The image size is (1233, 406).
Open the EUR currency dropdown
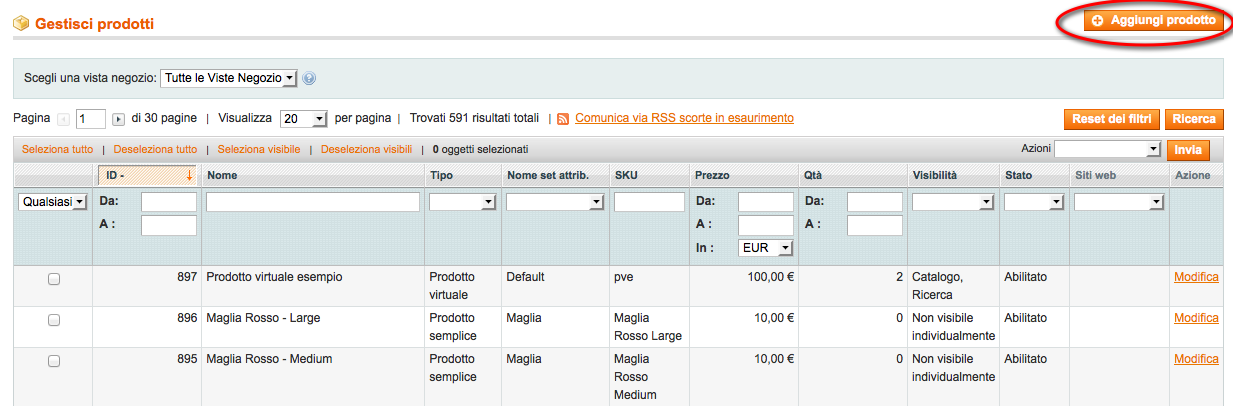click(765, 248)
